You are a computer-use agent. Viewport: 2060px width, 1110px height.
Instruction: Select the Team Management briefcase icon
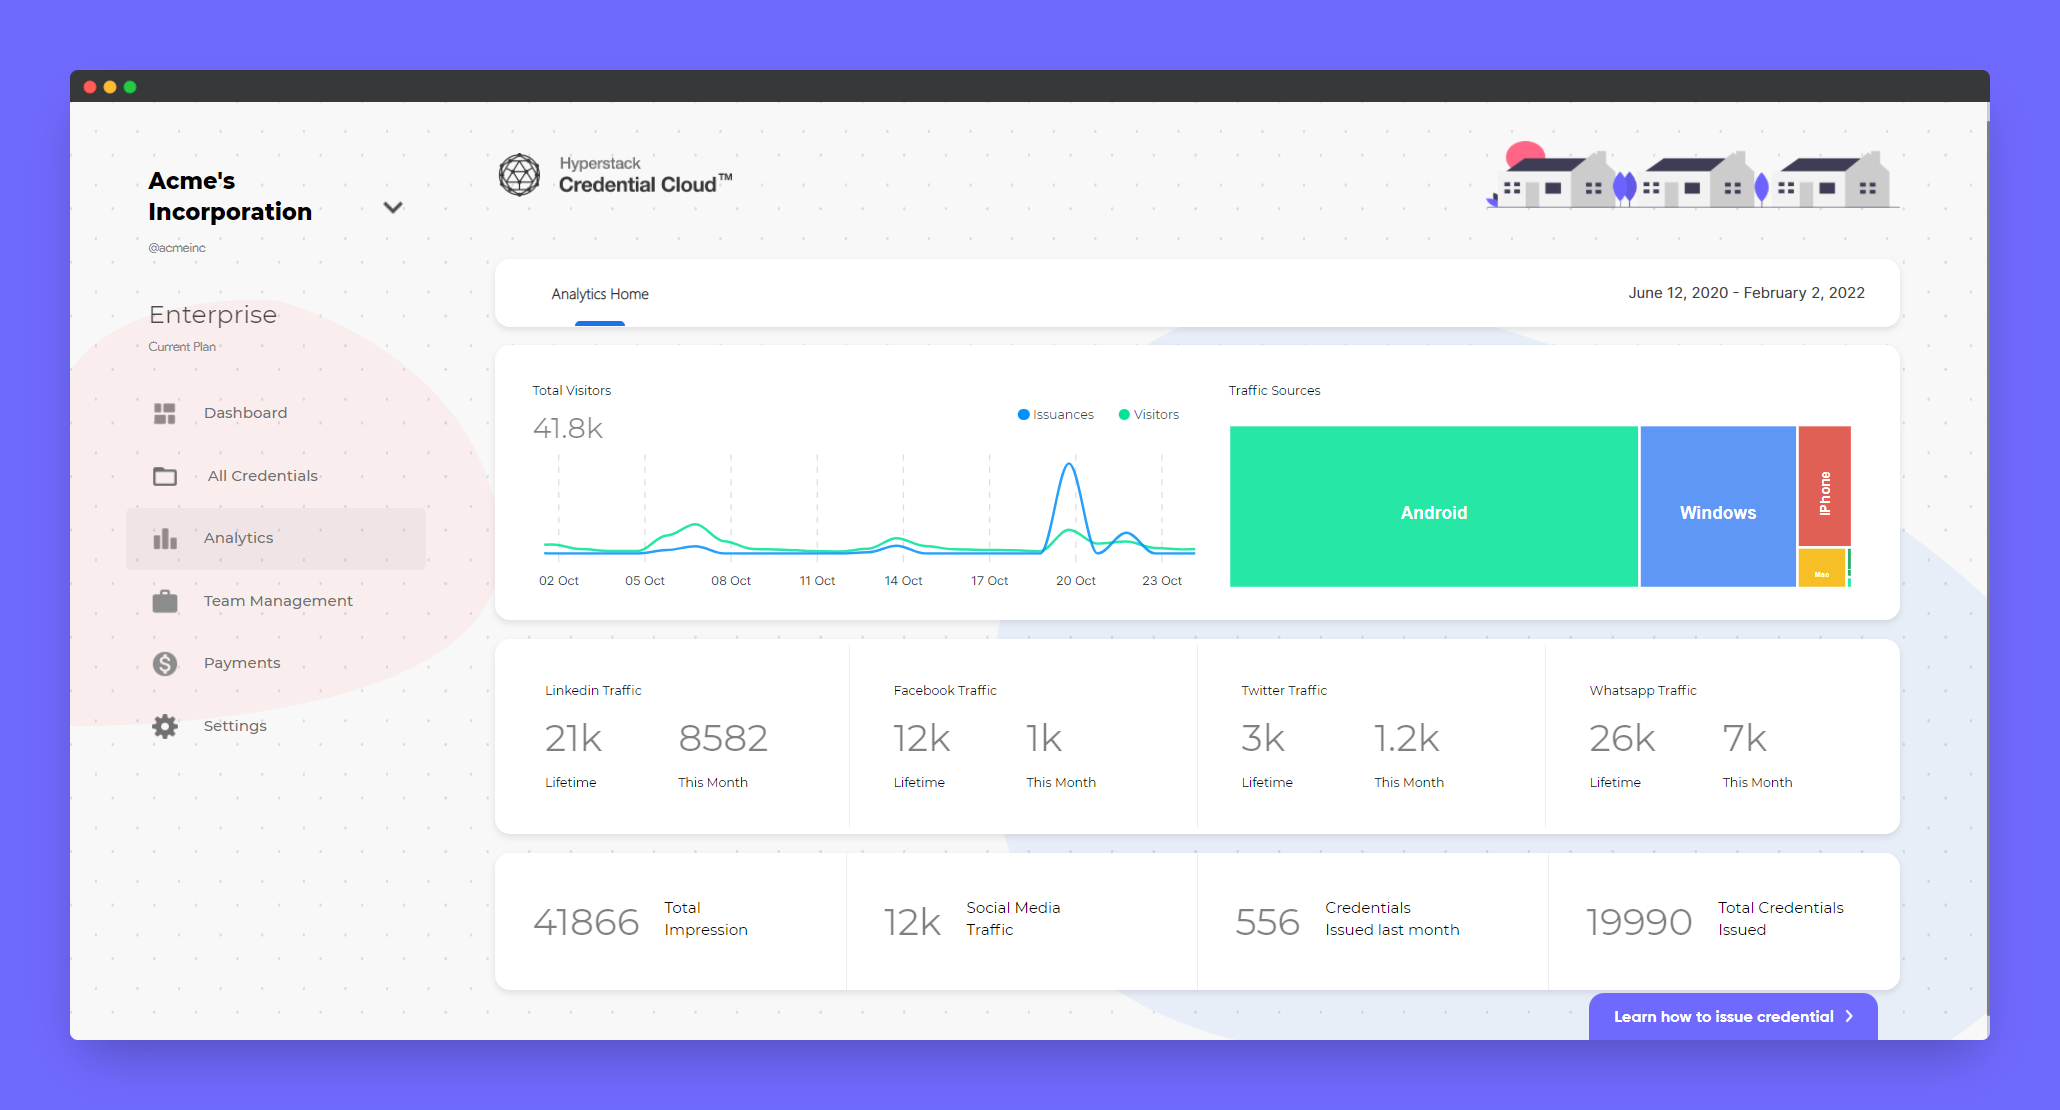(166, 600)
